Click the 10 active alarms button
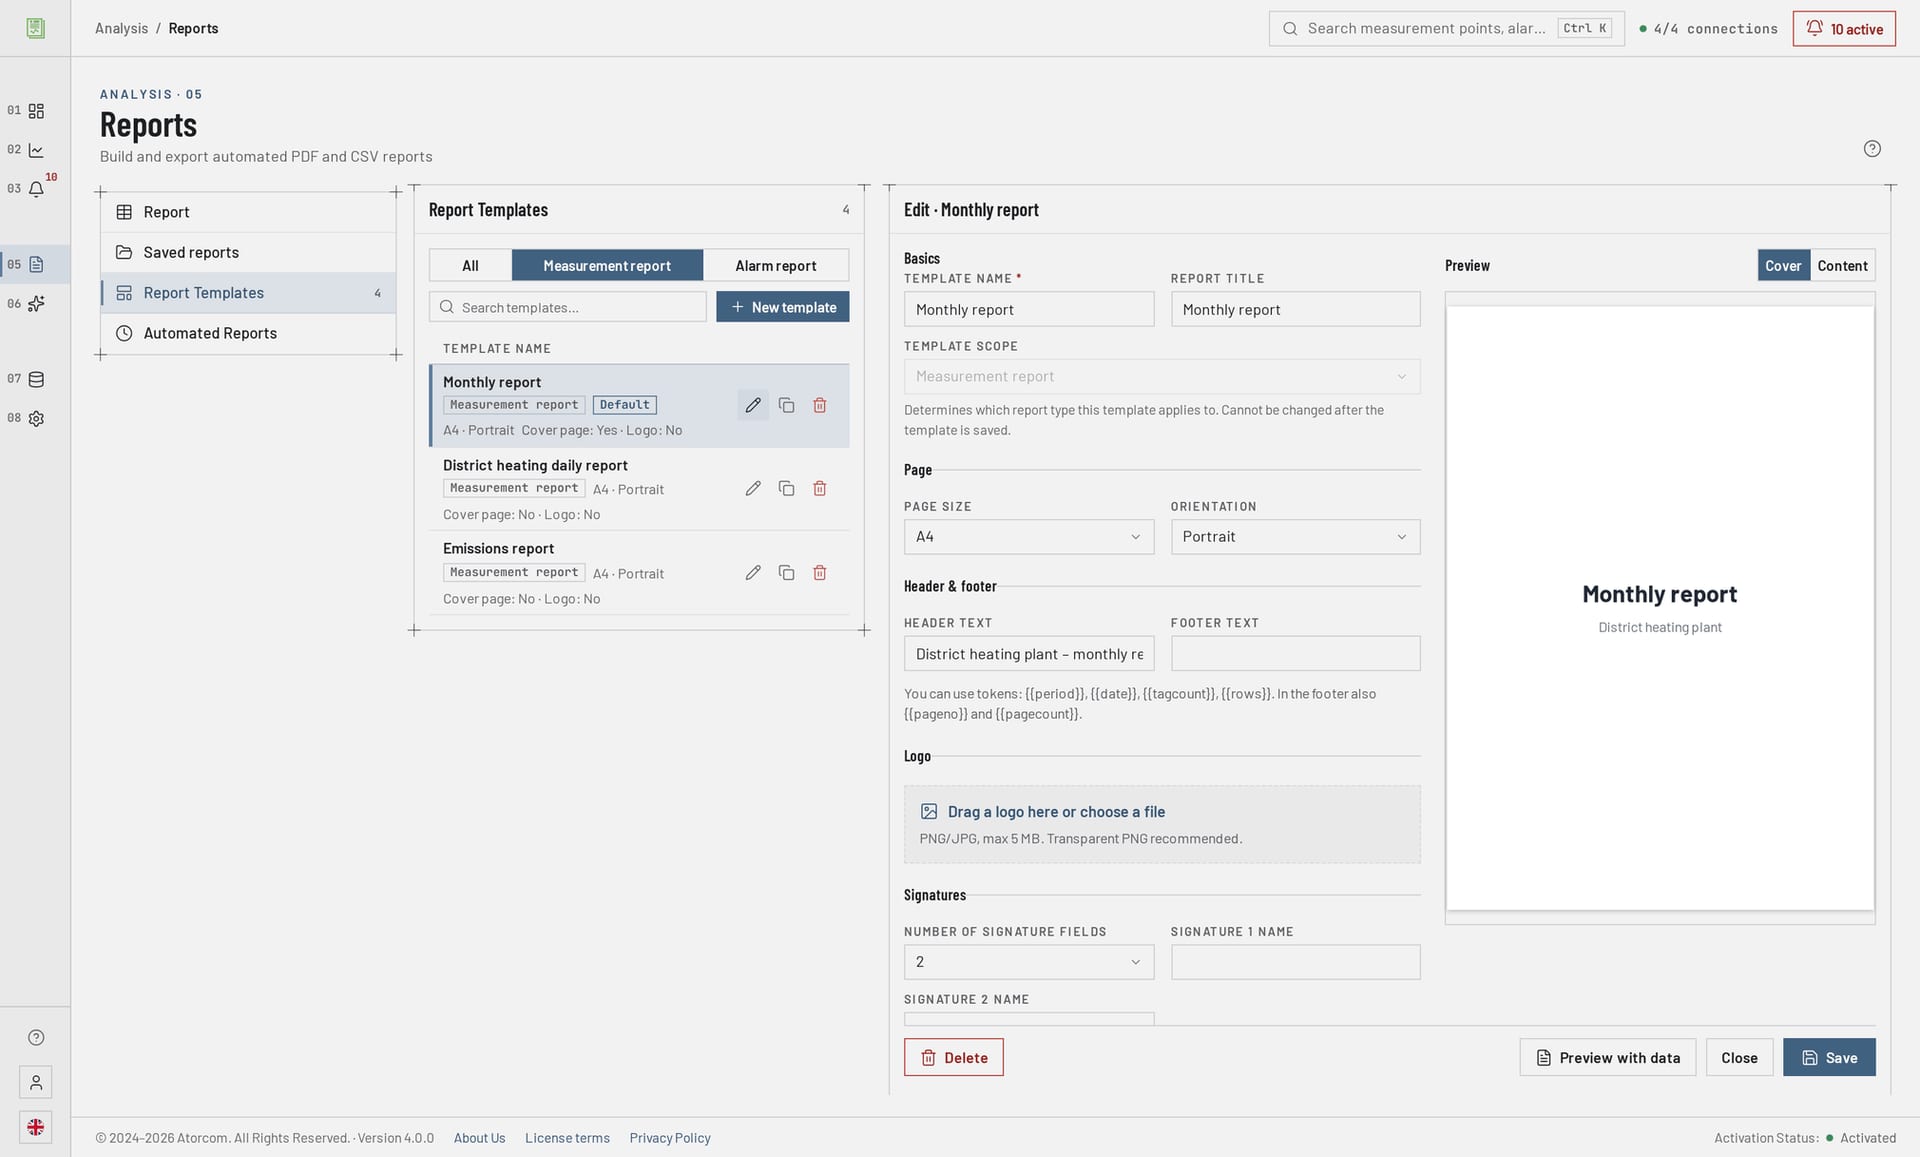1920x1157 pixels. click(x=1844, y=29)
